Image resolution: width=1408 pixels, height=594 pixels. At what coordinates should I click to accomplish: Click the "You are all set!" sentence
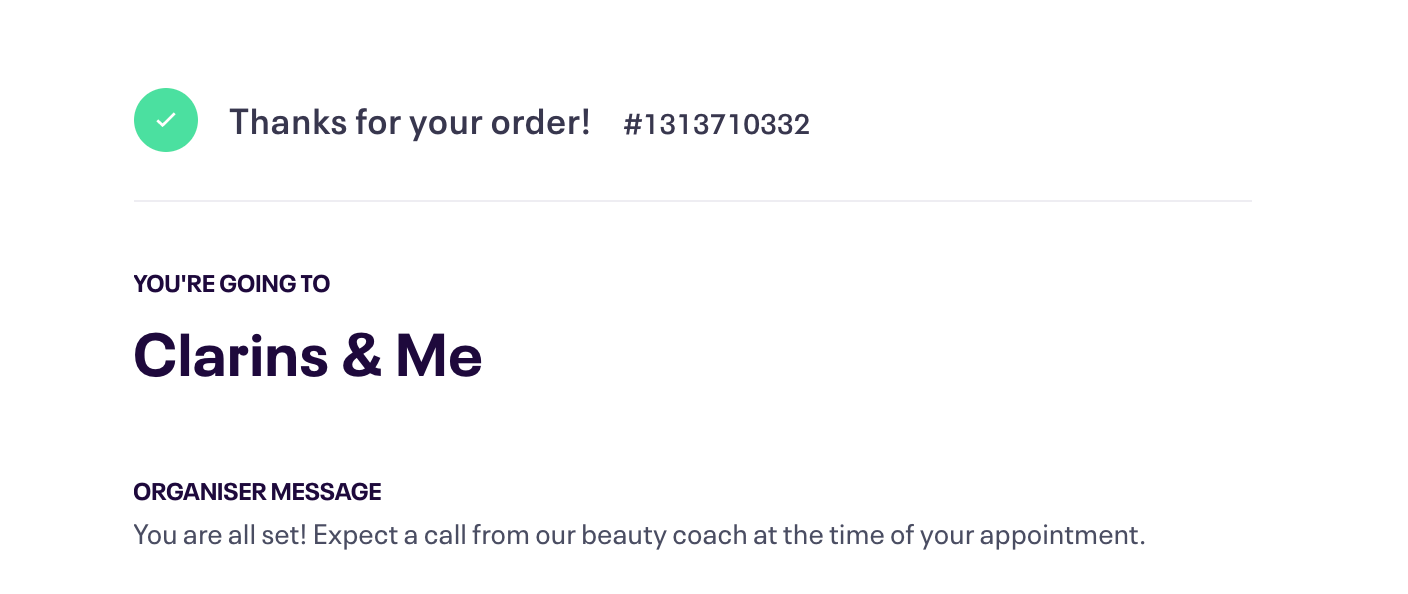[220, 535]
